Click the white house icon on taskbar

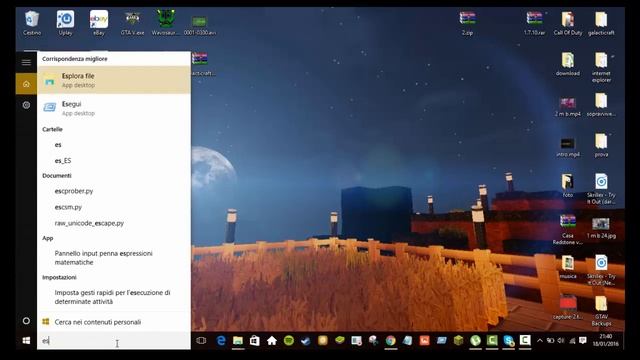click(x=272, y=340)
